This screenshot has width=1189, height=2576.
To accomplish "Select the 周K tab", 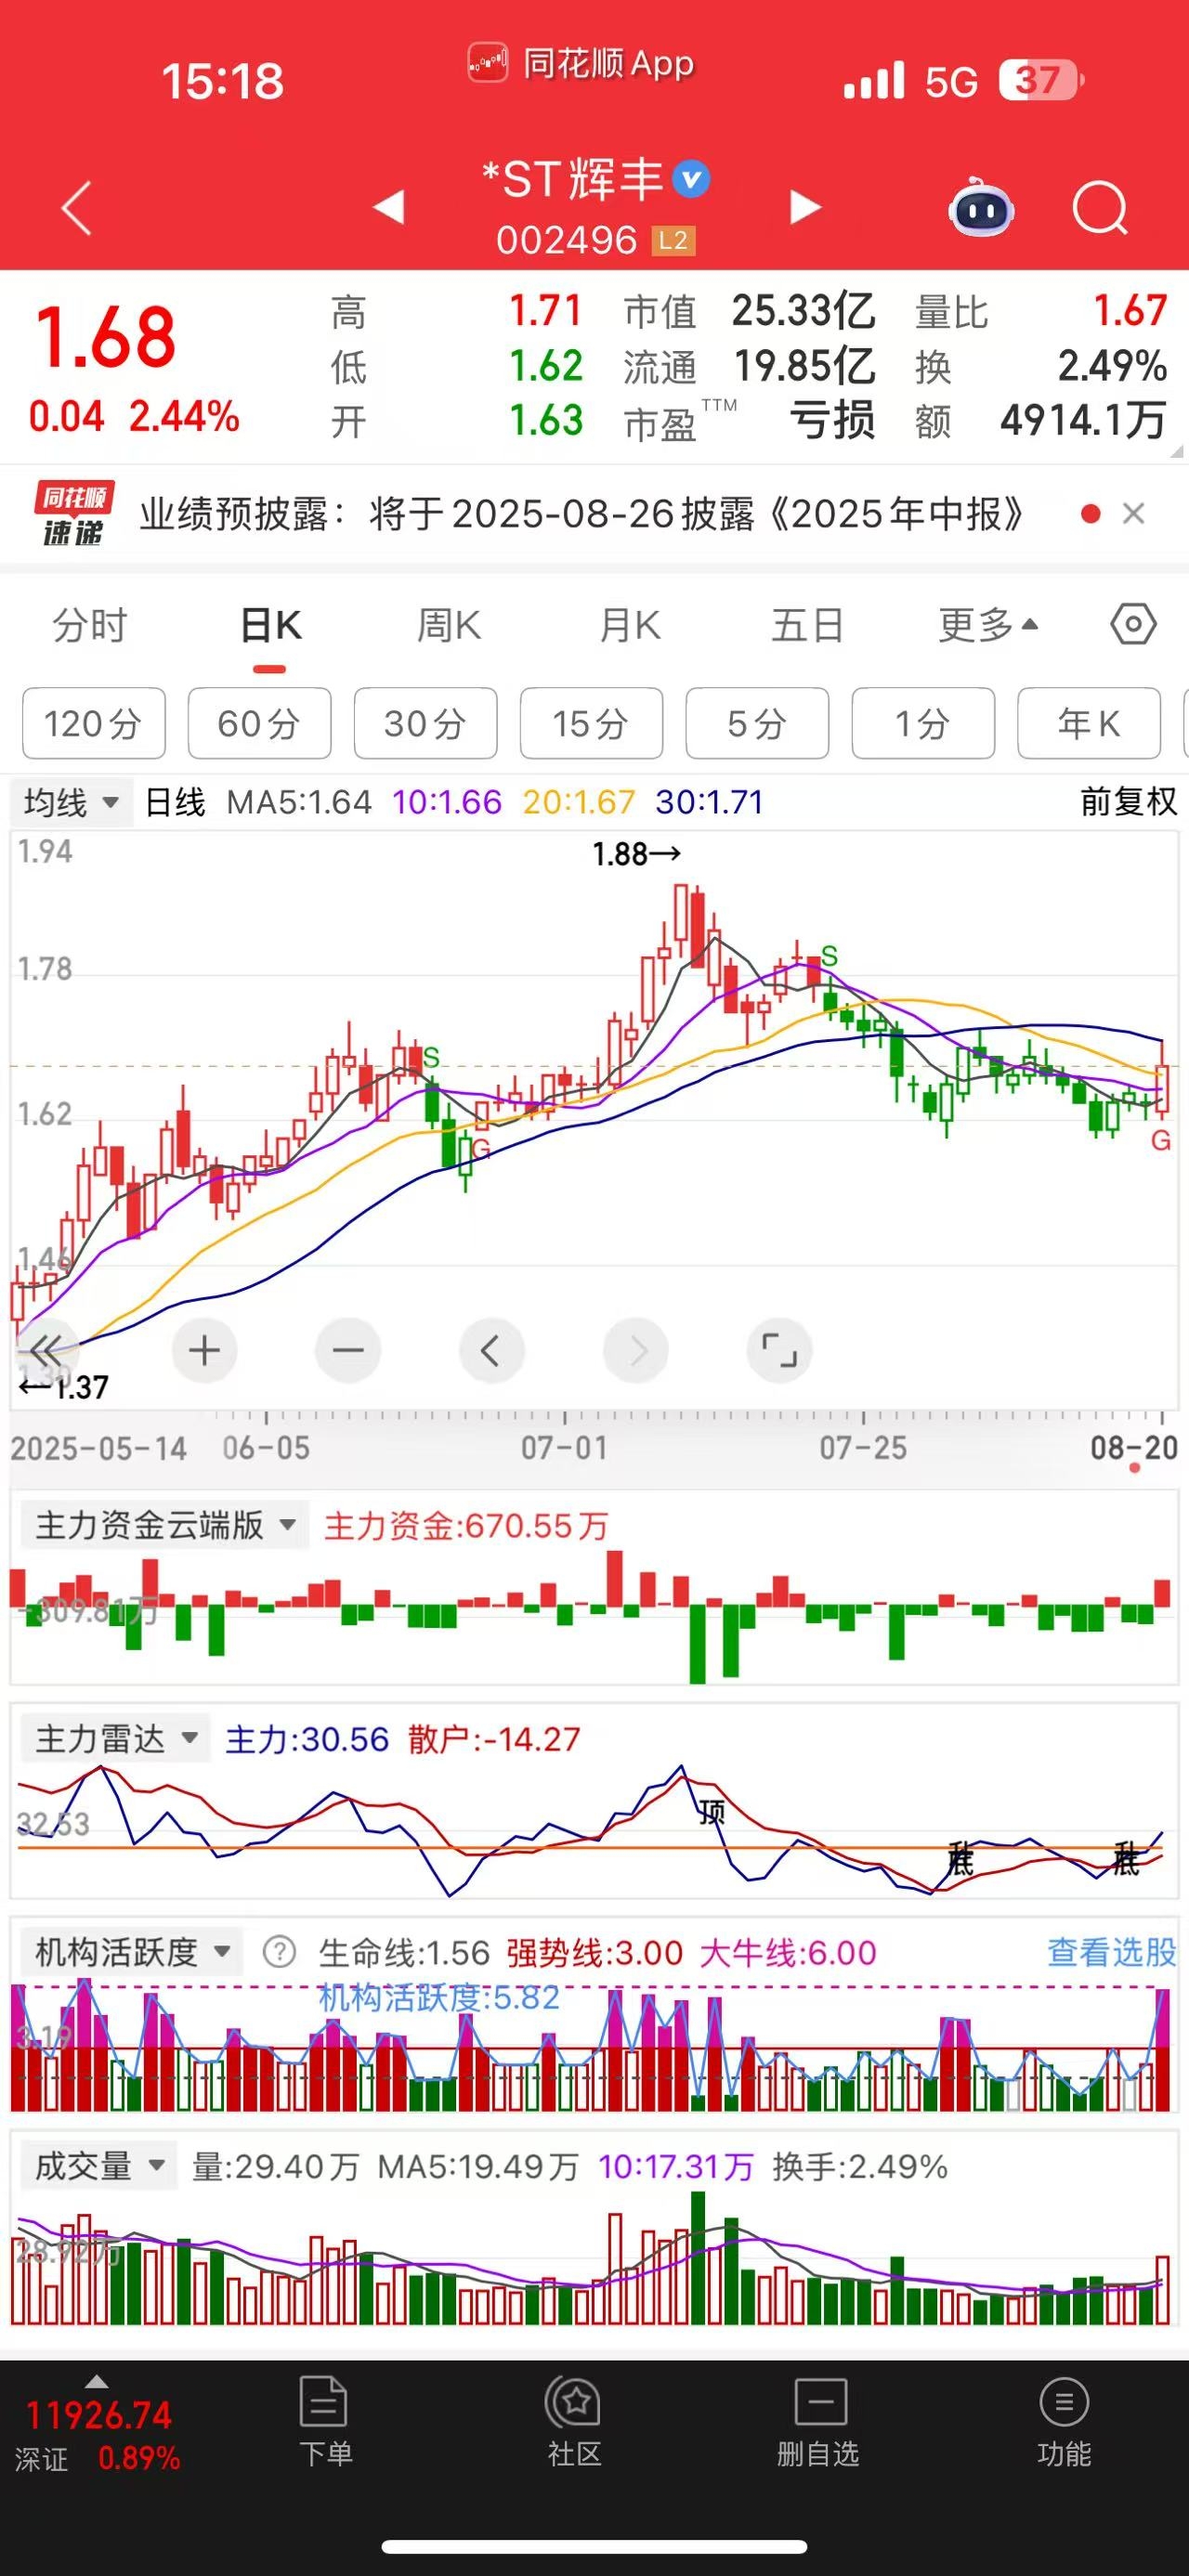I will click(449, 626).
